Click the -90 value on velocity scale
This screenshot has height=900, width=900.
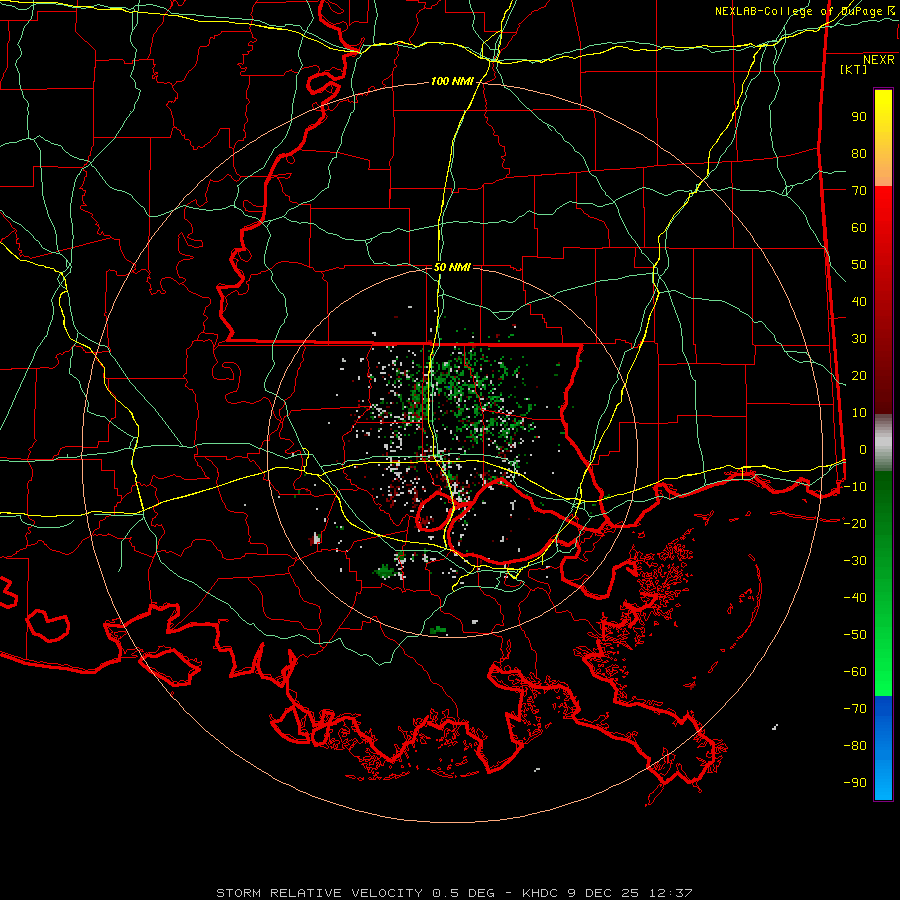855,783
